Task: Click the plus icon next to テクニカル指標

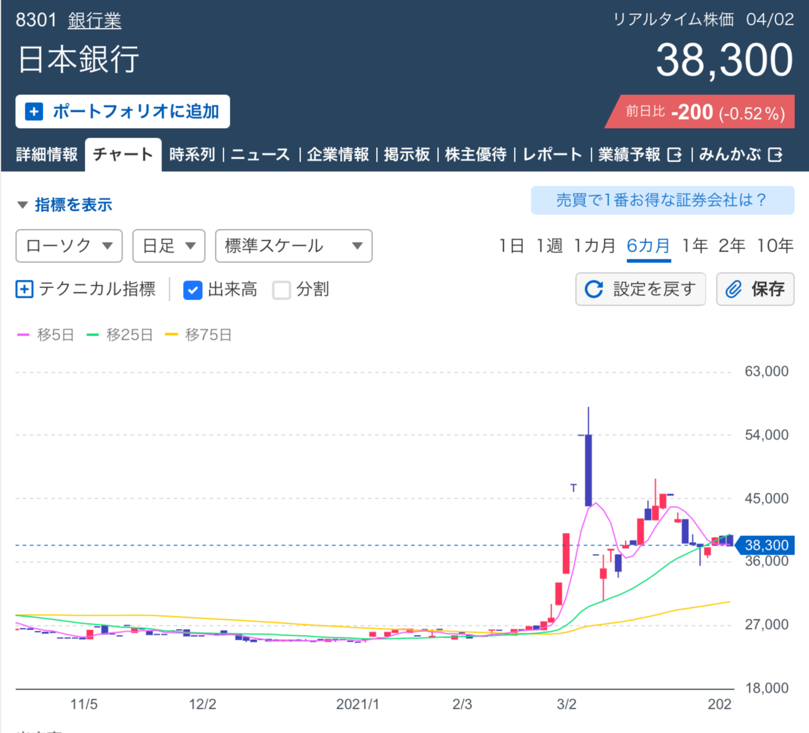Action: click(24, 289)
